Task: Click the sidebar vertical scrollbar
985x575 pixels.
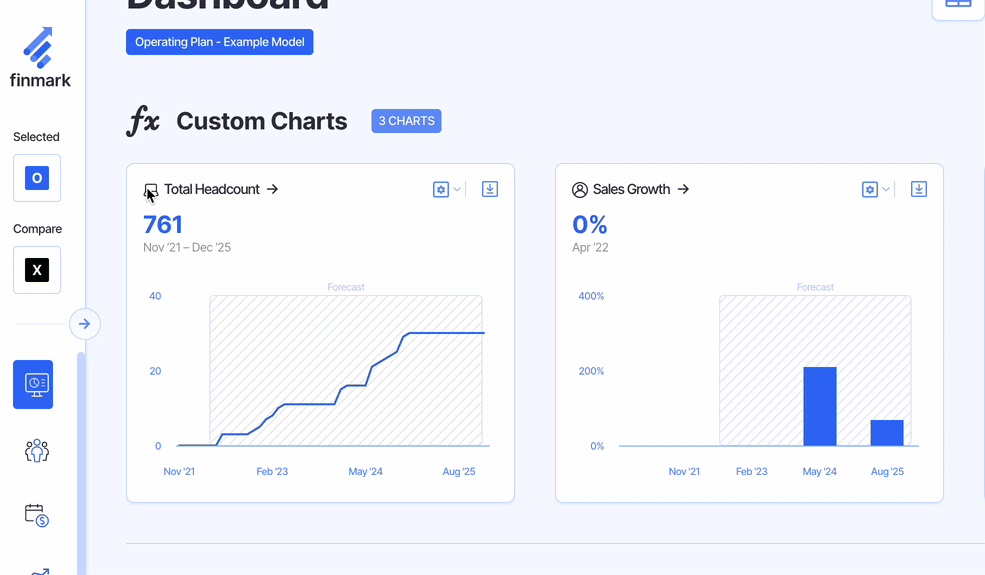Action: click(81, 460)
